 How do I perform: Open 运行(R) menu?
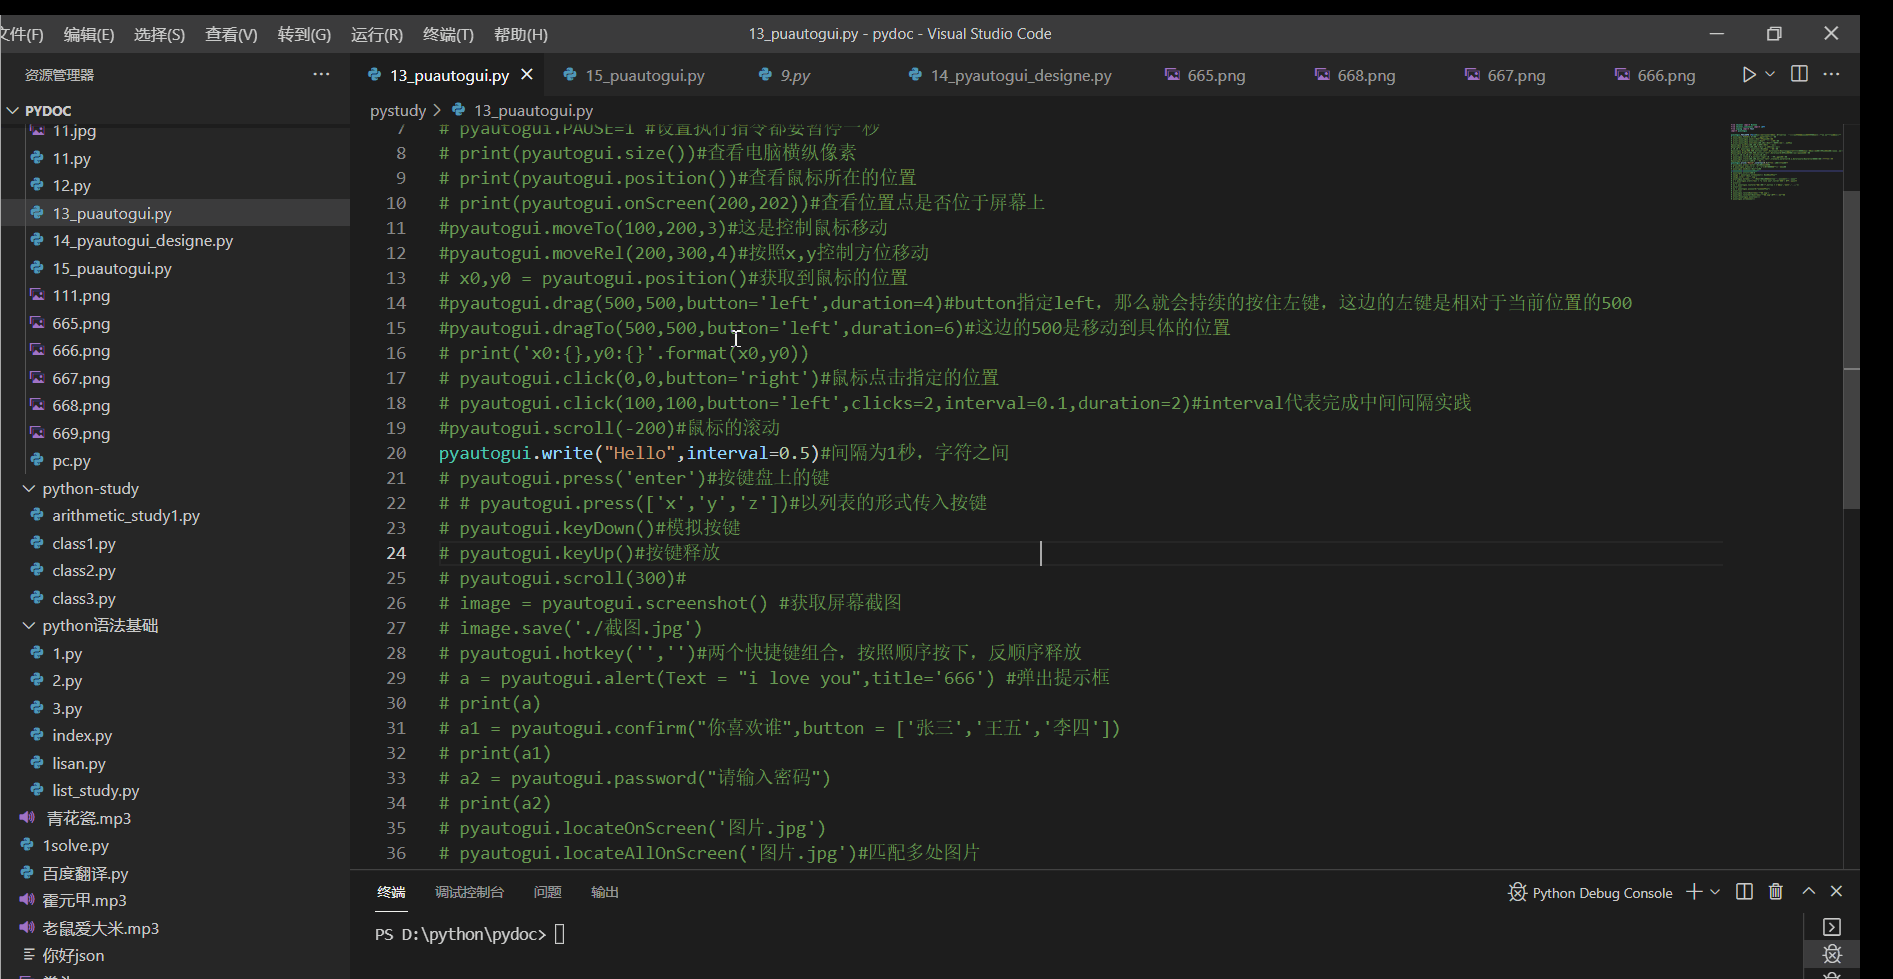(377, 34)
